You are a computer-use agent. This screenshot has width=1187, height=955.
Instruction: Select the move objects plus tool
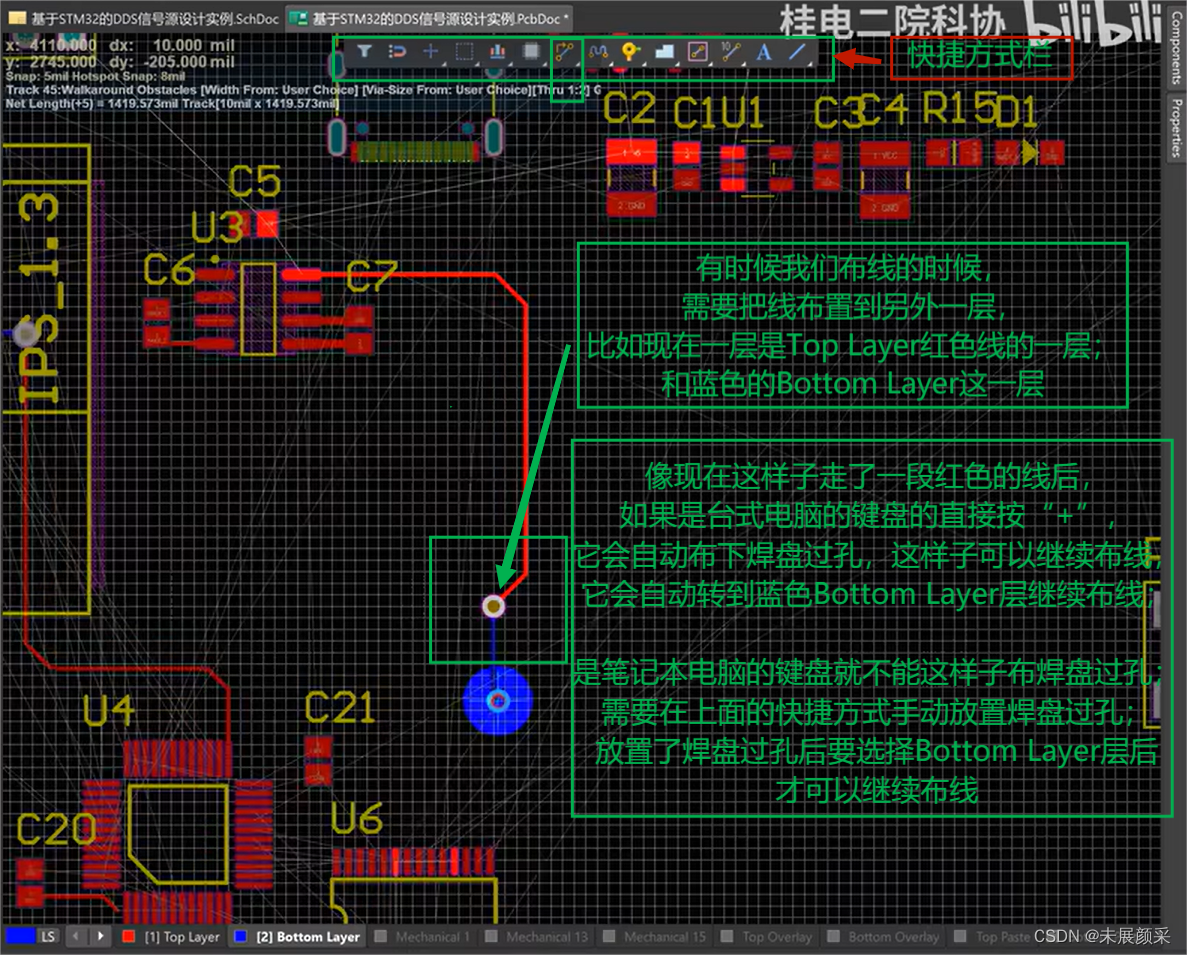pos(431,51)
